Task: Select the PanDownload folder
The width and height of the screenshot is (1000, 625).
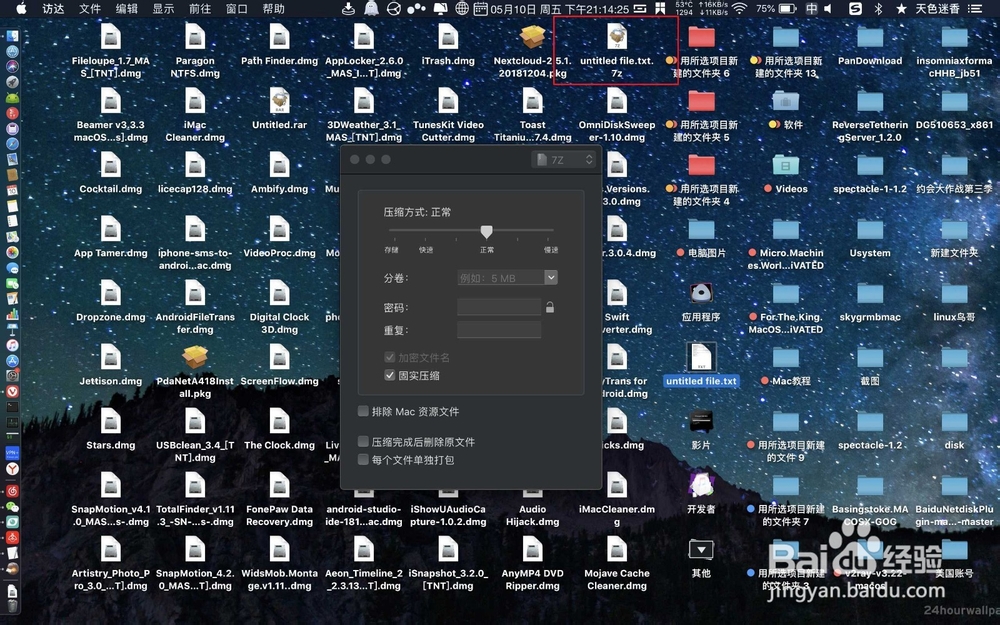Action: click(870, 45)
